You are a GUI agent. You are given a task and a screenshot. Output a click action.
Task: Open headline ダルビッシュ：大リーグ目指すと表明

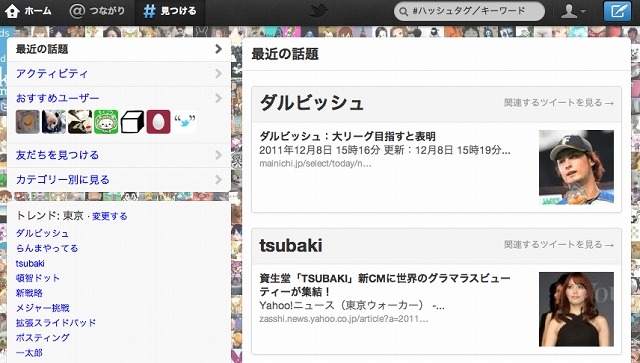point(348,136)
